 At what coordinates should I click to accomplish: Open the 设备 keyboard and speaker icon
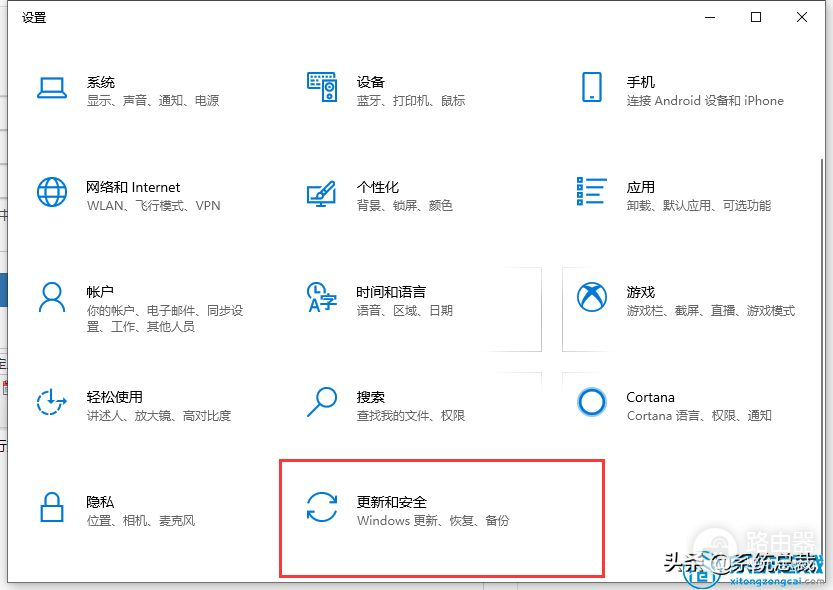(x=322, y=87)
